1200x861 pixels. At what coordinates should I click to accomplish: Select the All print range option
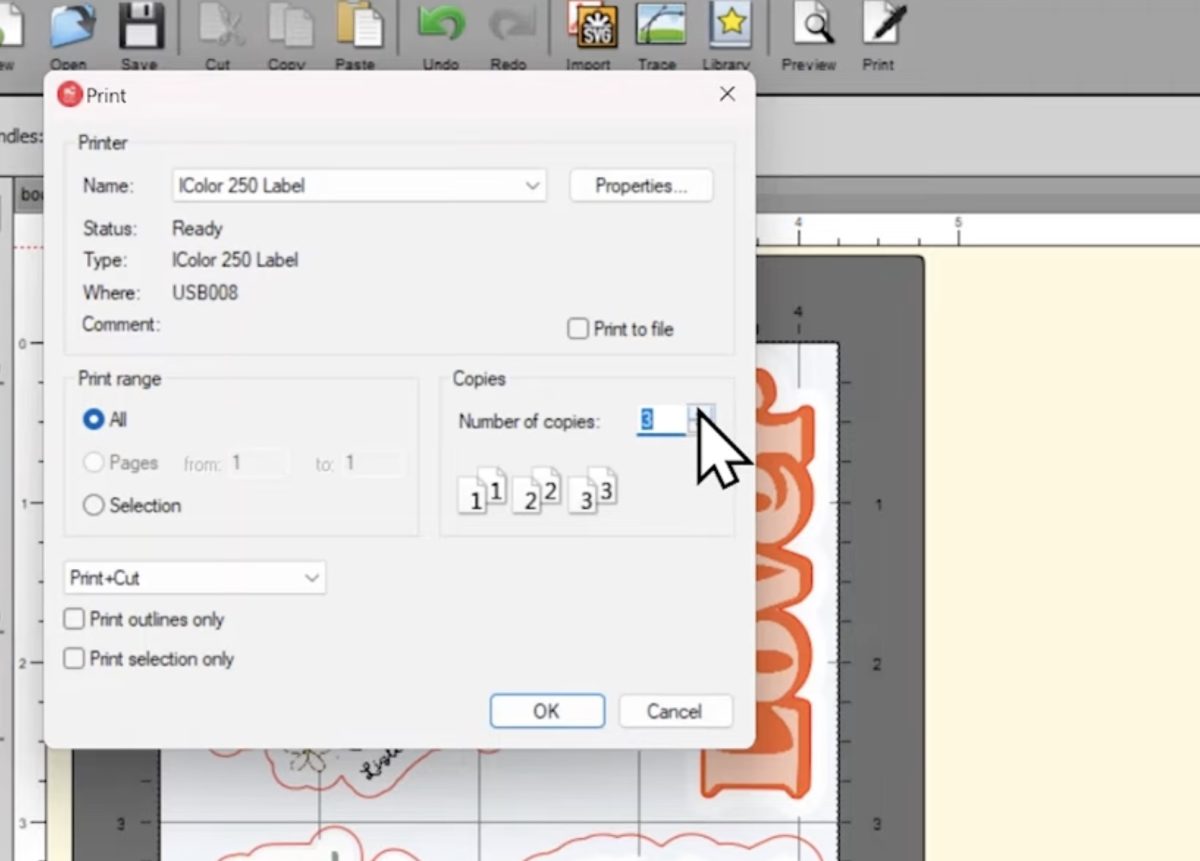[94, 420]
